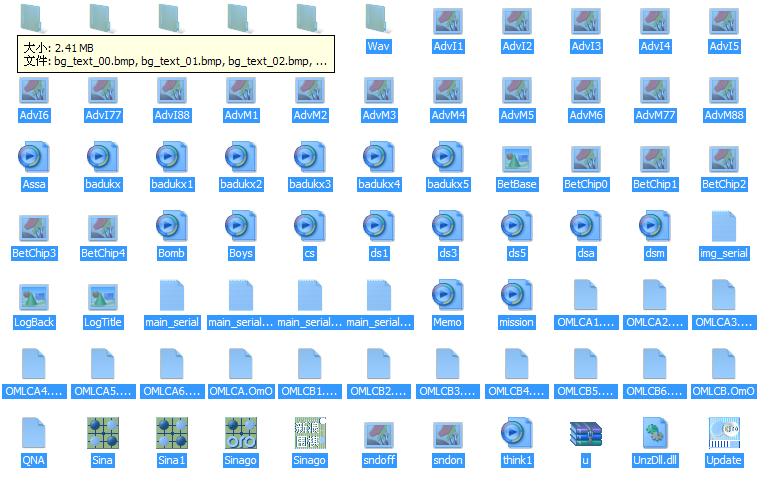
Task: Select the badukx2 file label
Action: click(241, 184)
